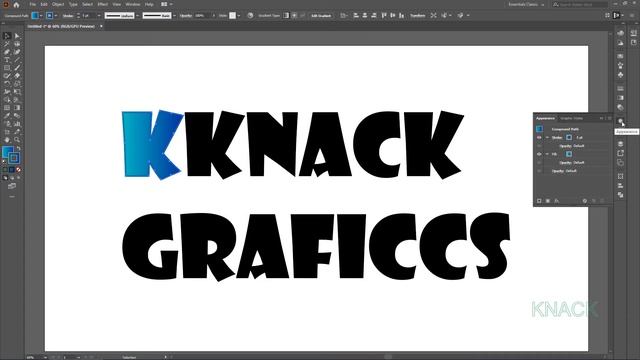The height and width of the screenshot is (360, 640).
Task: Click Opacity label in control bar
Action: [x=186, y=16]
